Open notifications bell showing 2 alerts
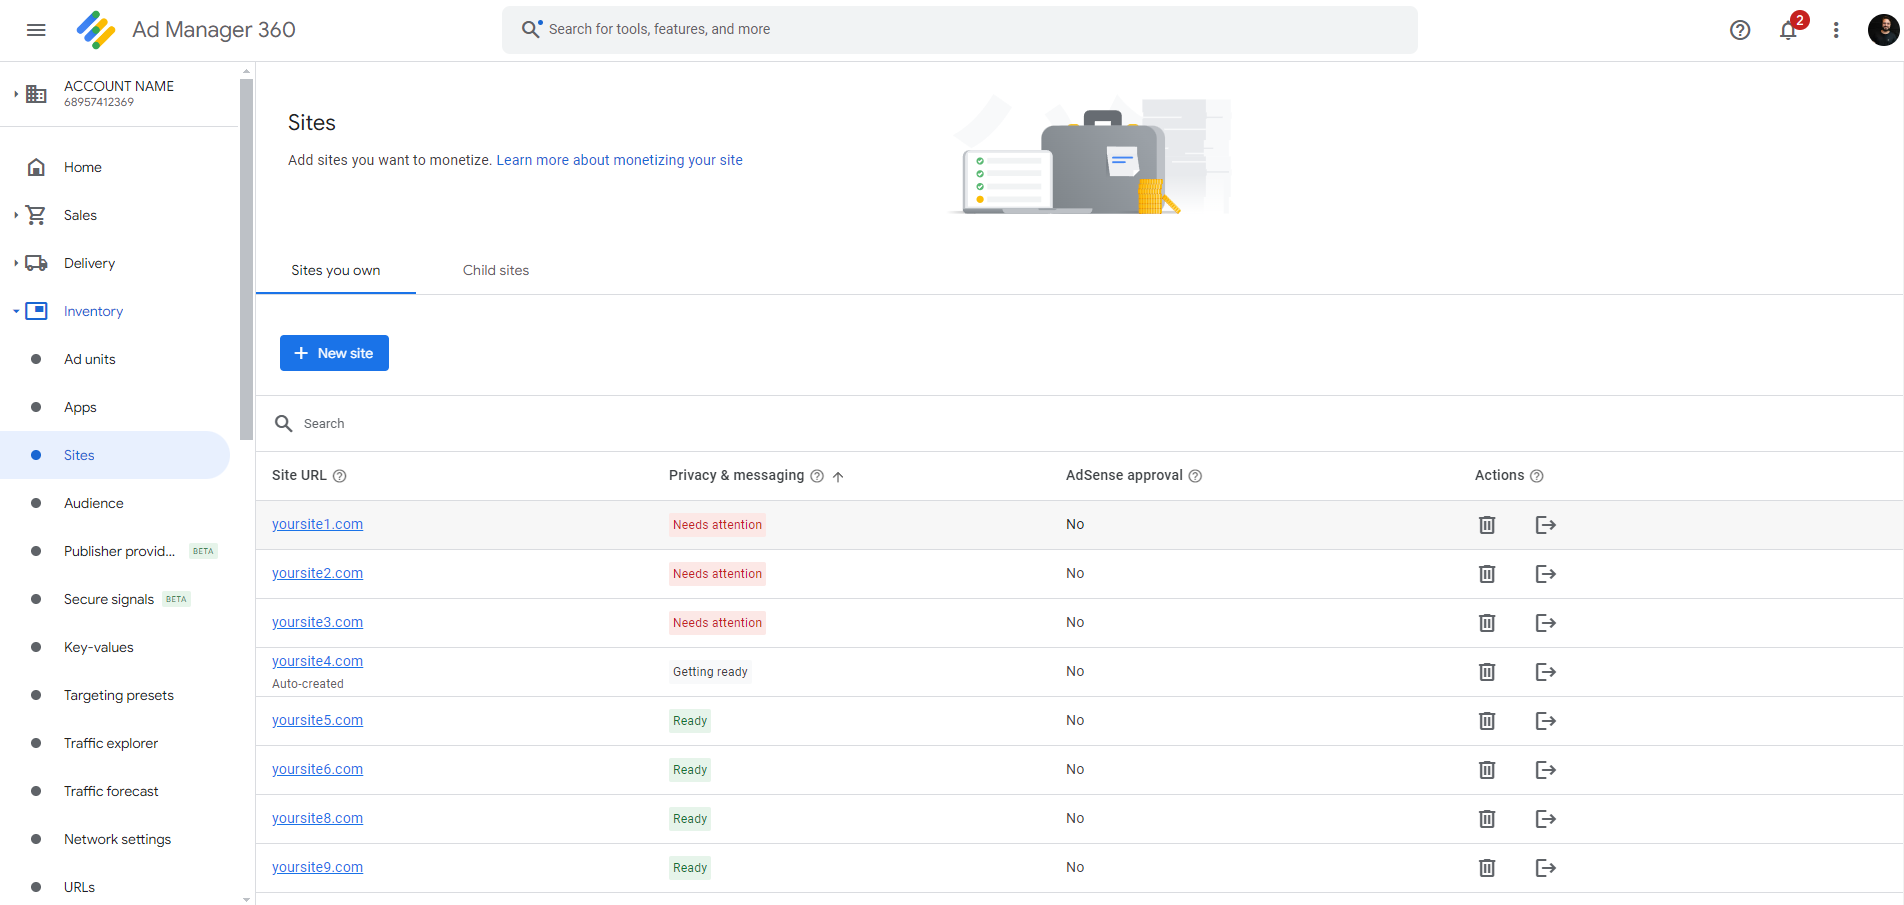Screen dimensions: 1904x905 (1788, 30)
